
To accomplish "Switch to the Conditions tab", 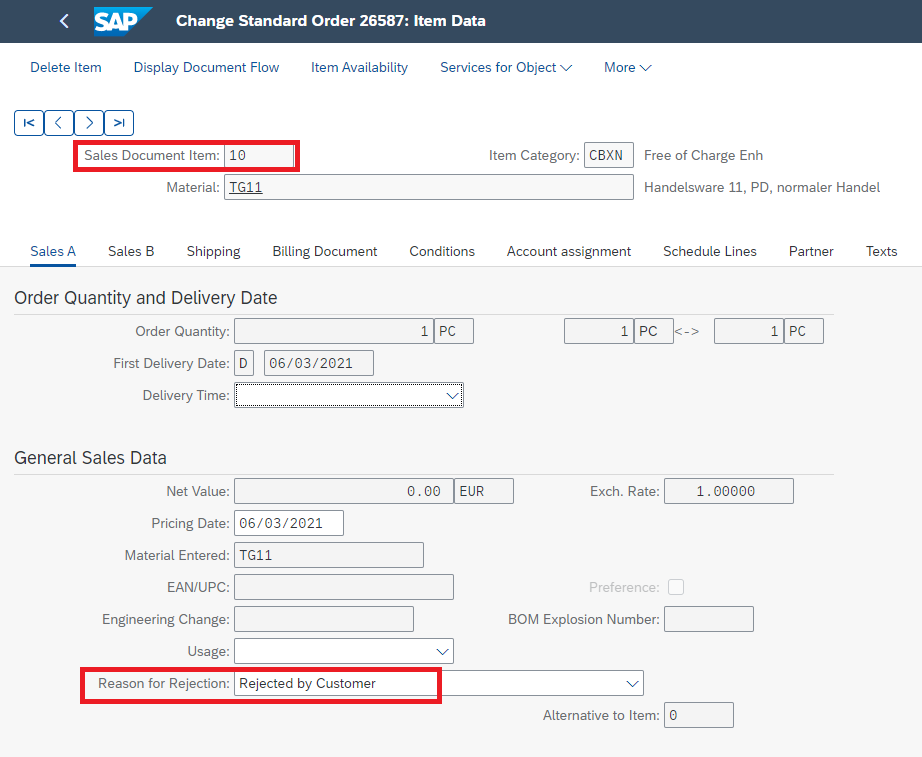I will tap(442, 251).
